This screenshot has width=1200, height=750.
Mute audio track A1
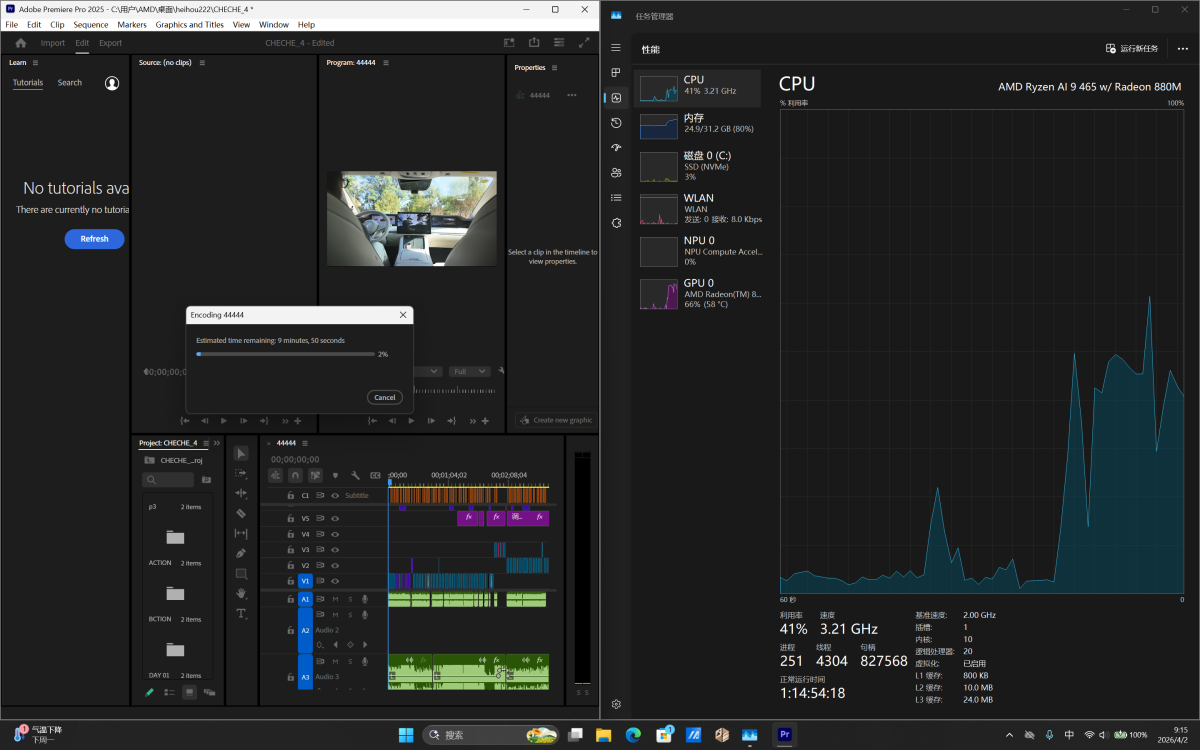click(x=335, y=599)
